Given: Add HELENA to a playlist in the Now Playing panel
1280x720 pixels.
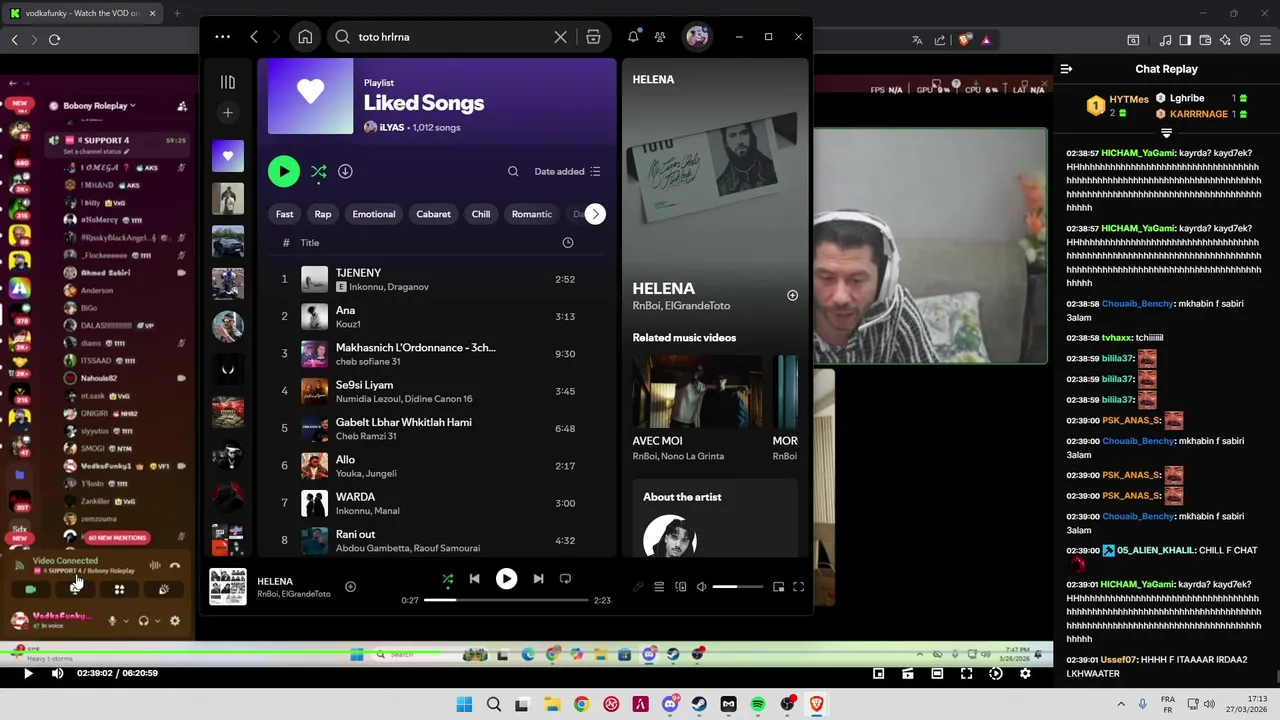Looking at the screenshot, I should click(792, 295).
